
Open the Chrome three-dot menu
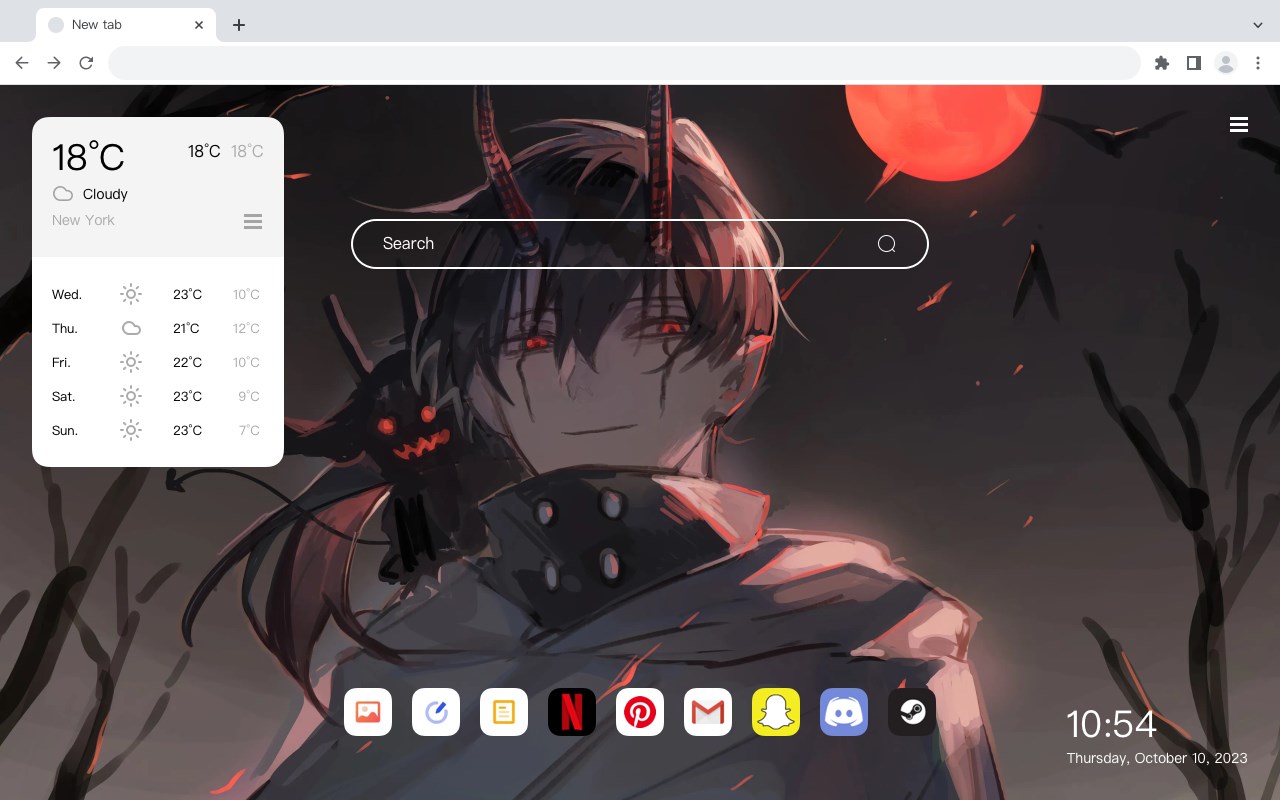coord(1258,63)
